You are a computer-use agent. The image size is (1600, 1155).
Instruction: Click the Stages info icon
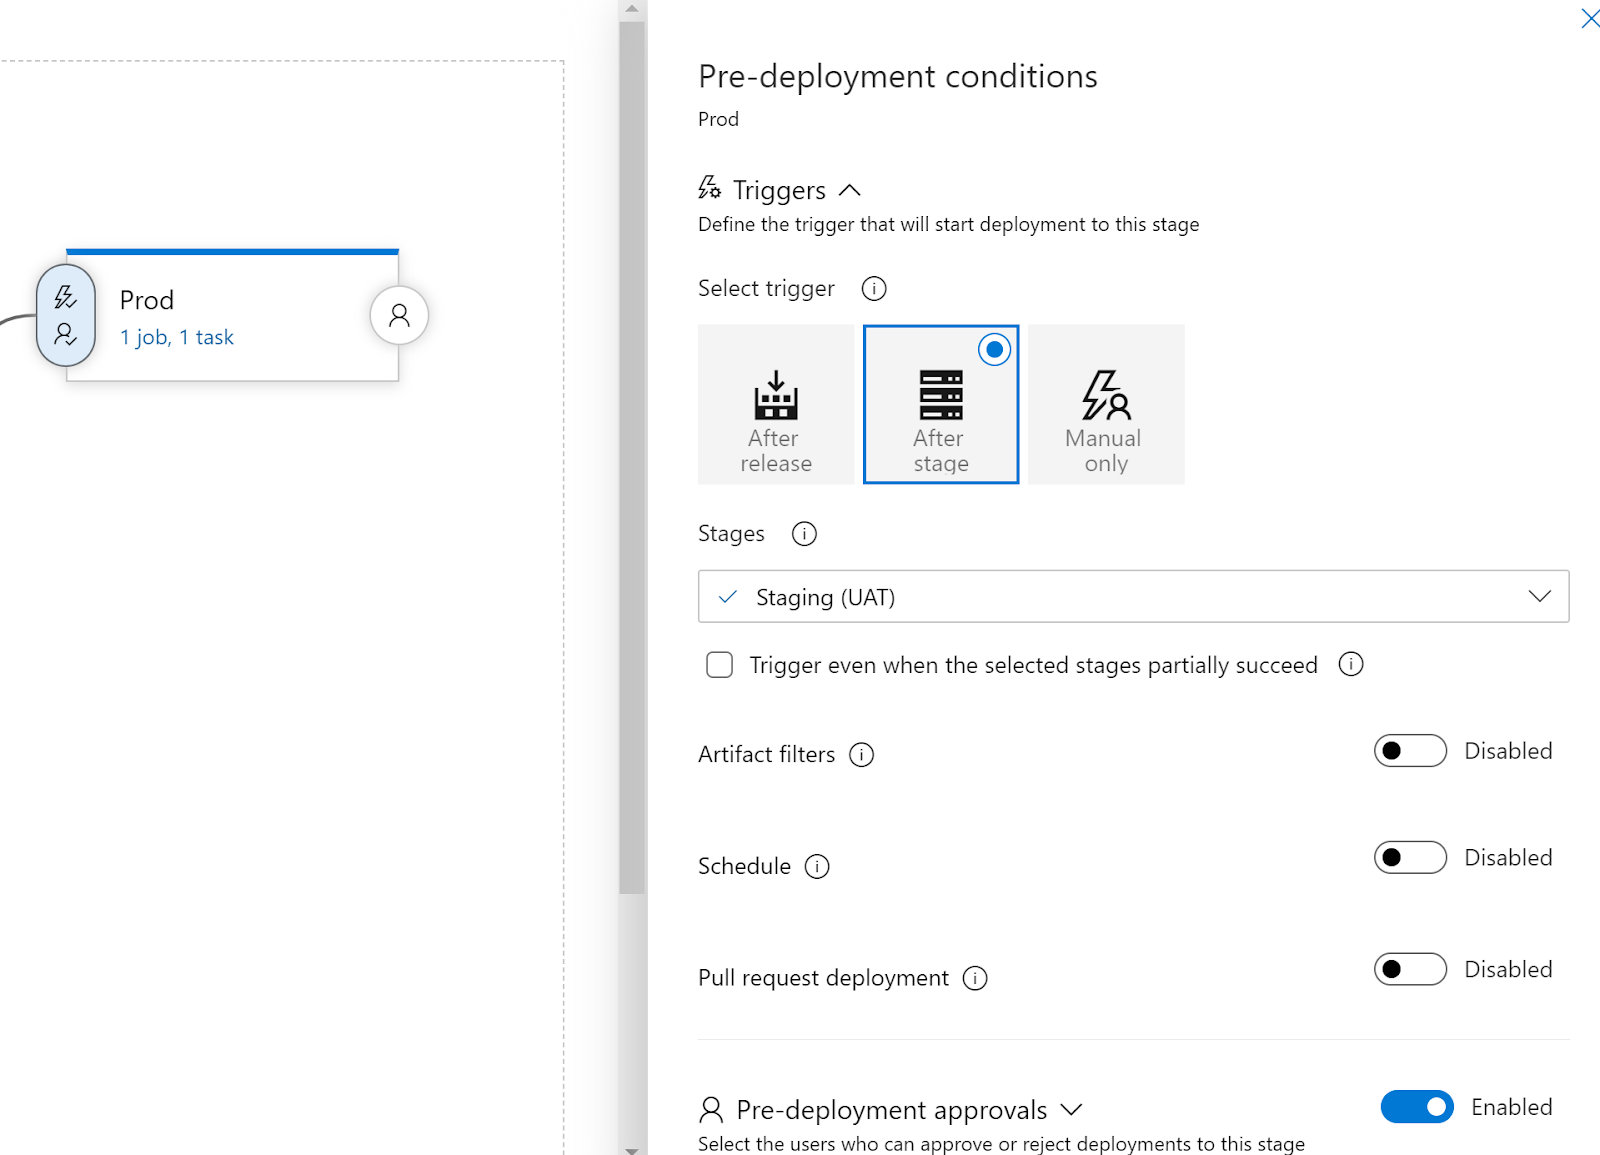click(803, 533)
